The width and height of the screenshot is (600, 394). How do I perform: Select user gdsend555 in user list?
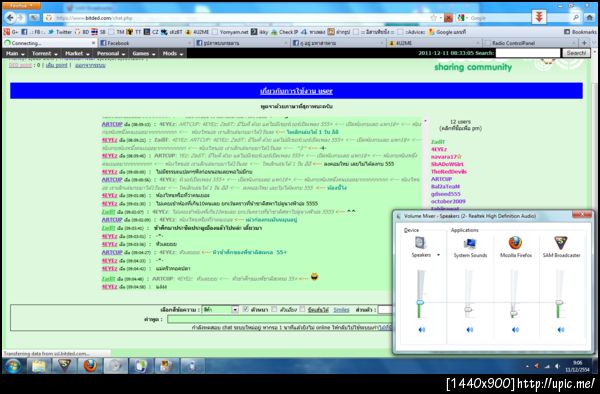pyautogui.click(x=445, y=194)
